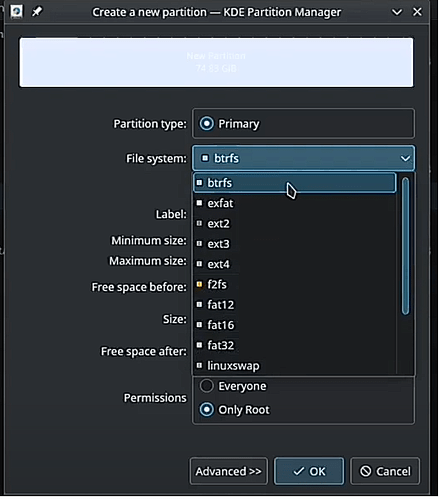Choose btrfs from the file system list

click(x=295, y=183)
